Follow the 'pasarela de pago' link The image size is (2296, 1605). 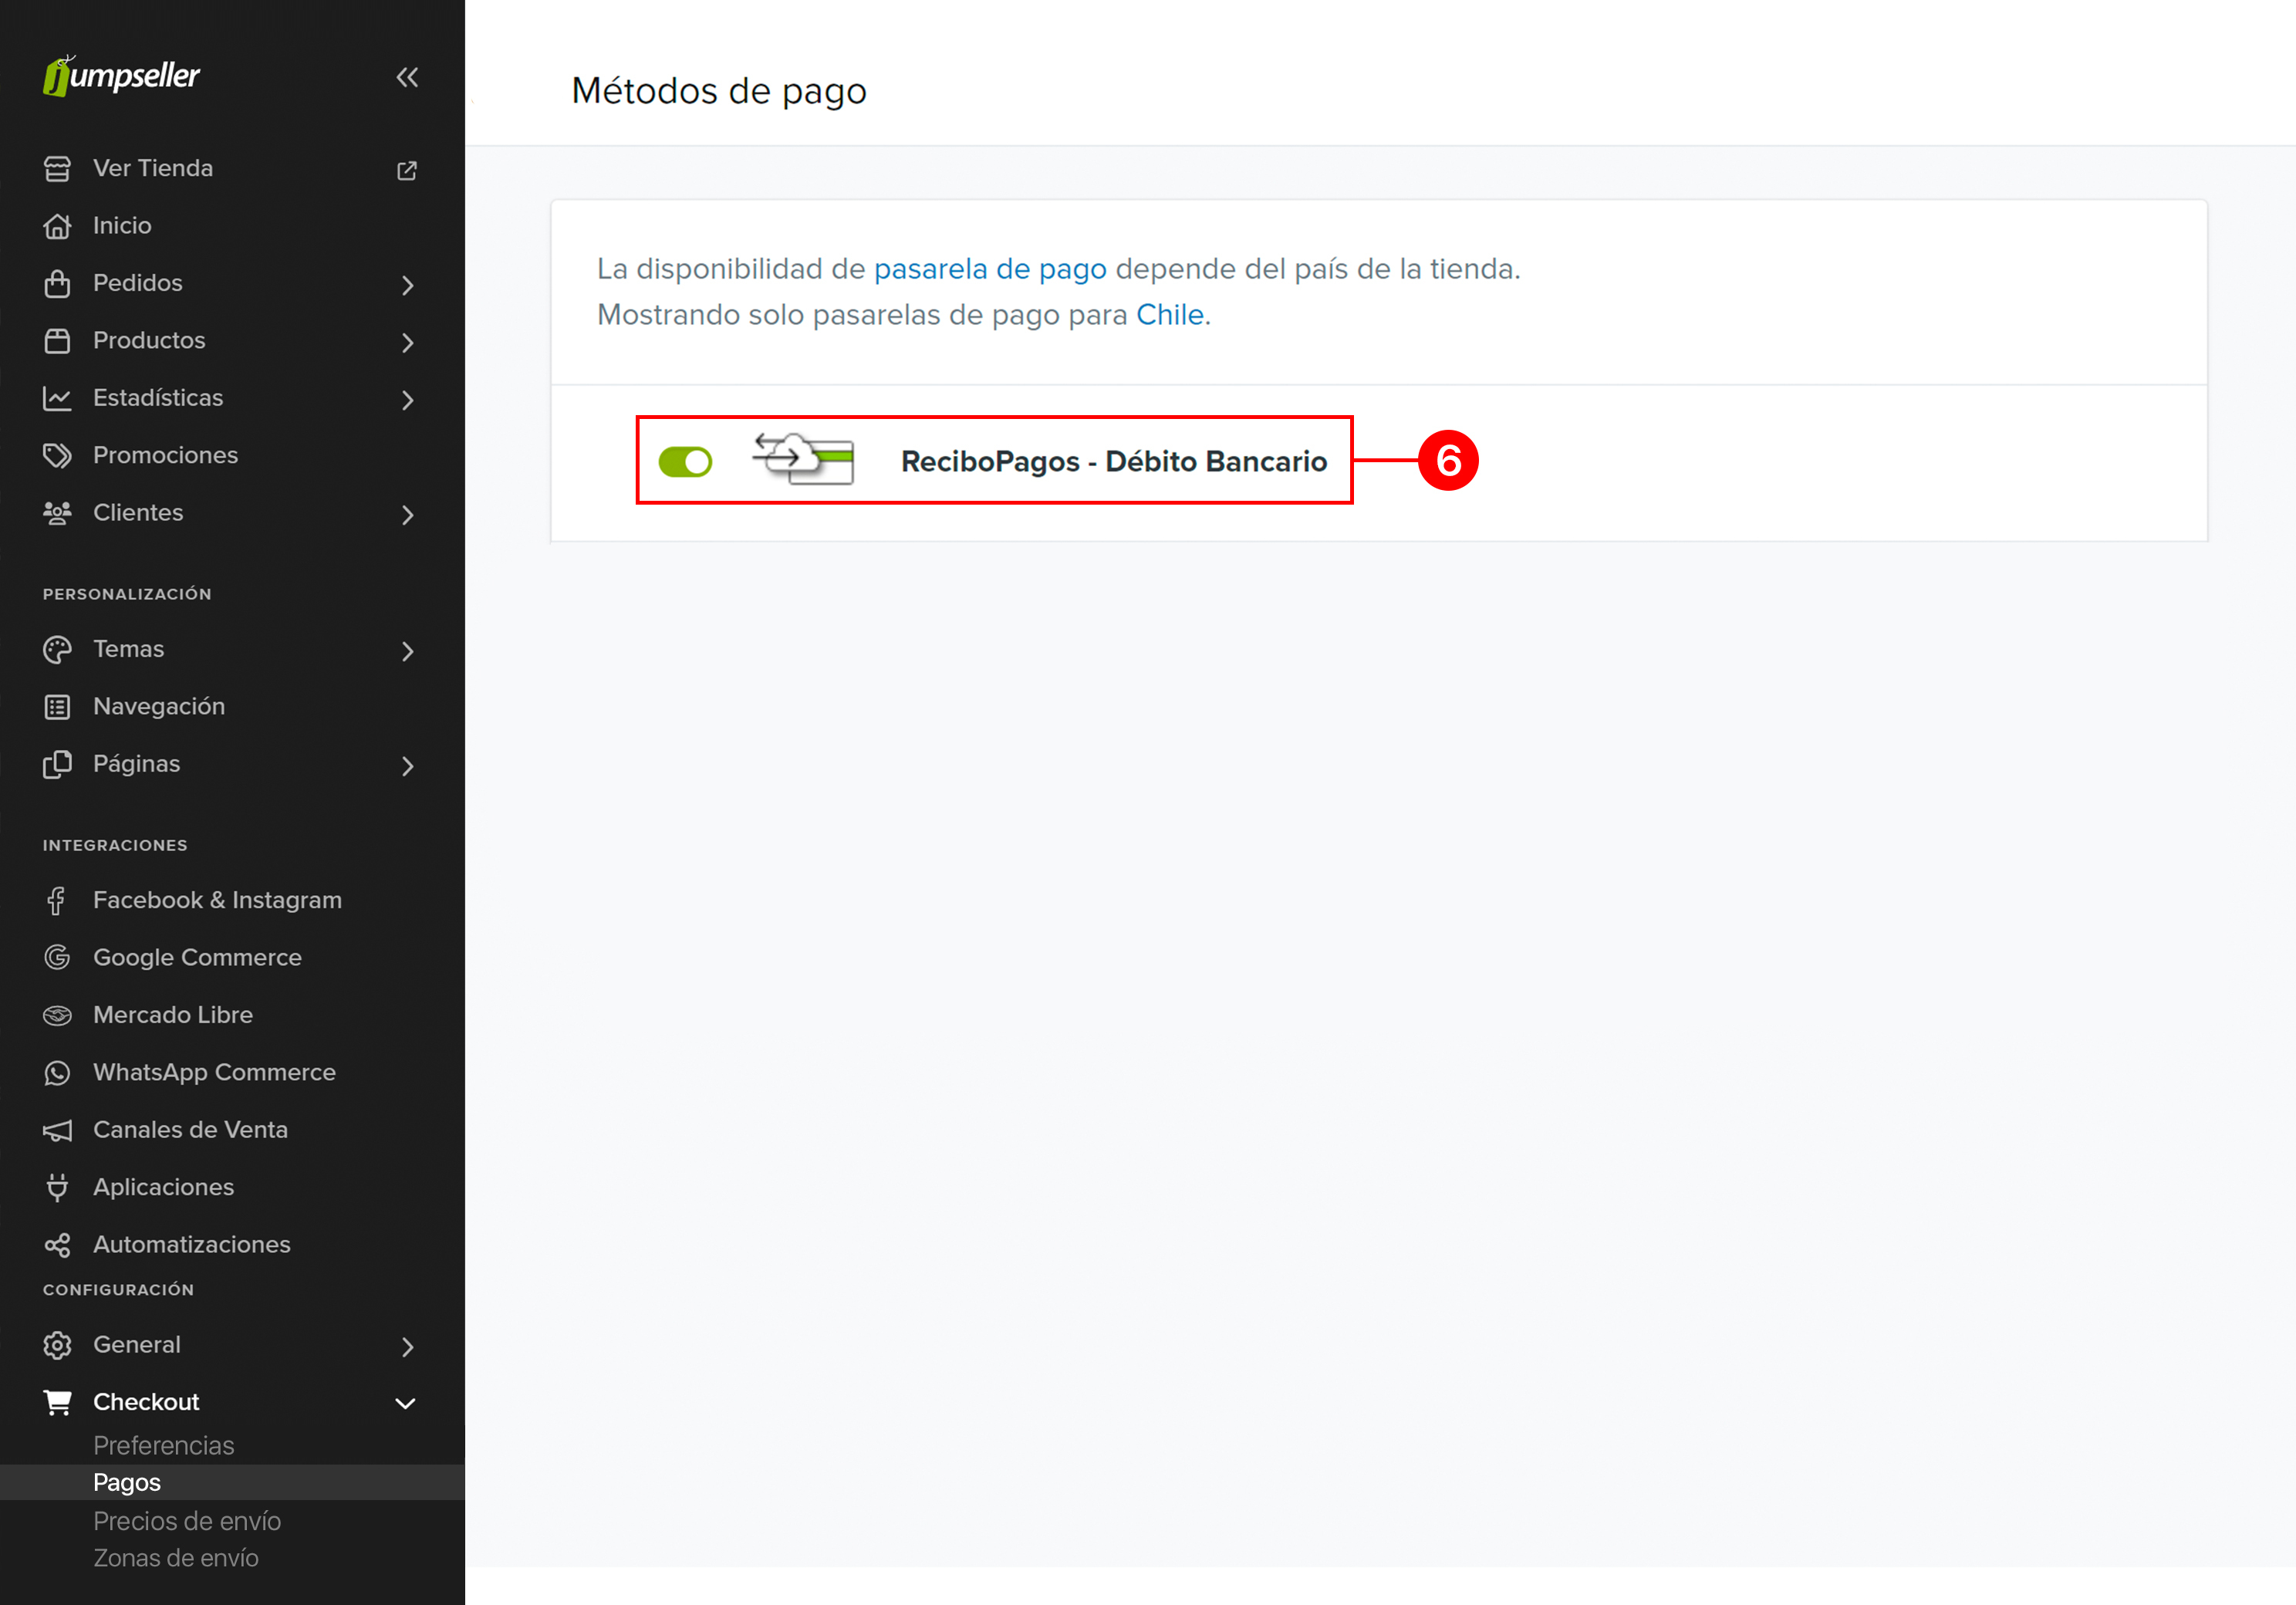point(990,269)
